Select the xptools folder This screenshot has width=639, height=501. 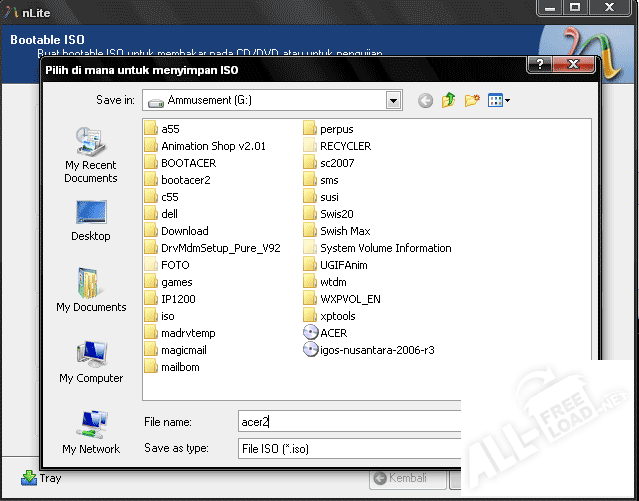point(337,316)
